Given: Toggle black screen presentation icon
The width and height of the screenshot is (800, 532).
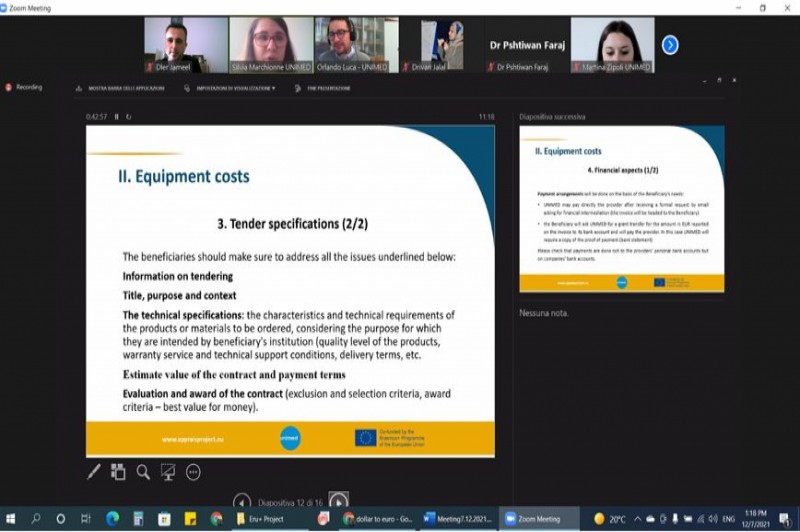Looking at the screenshot, I should coord(168,471).
